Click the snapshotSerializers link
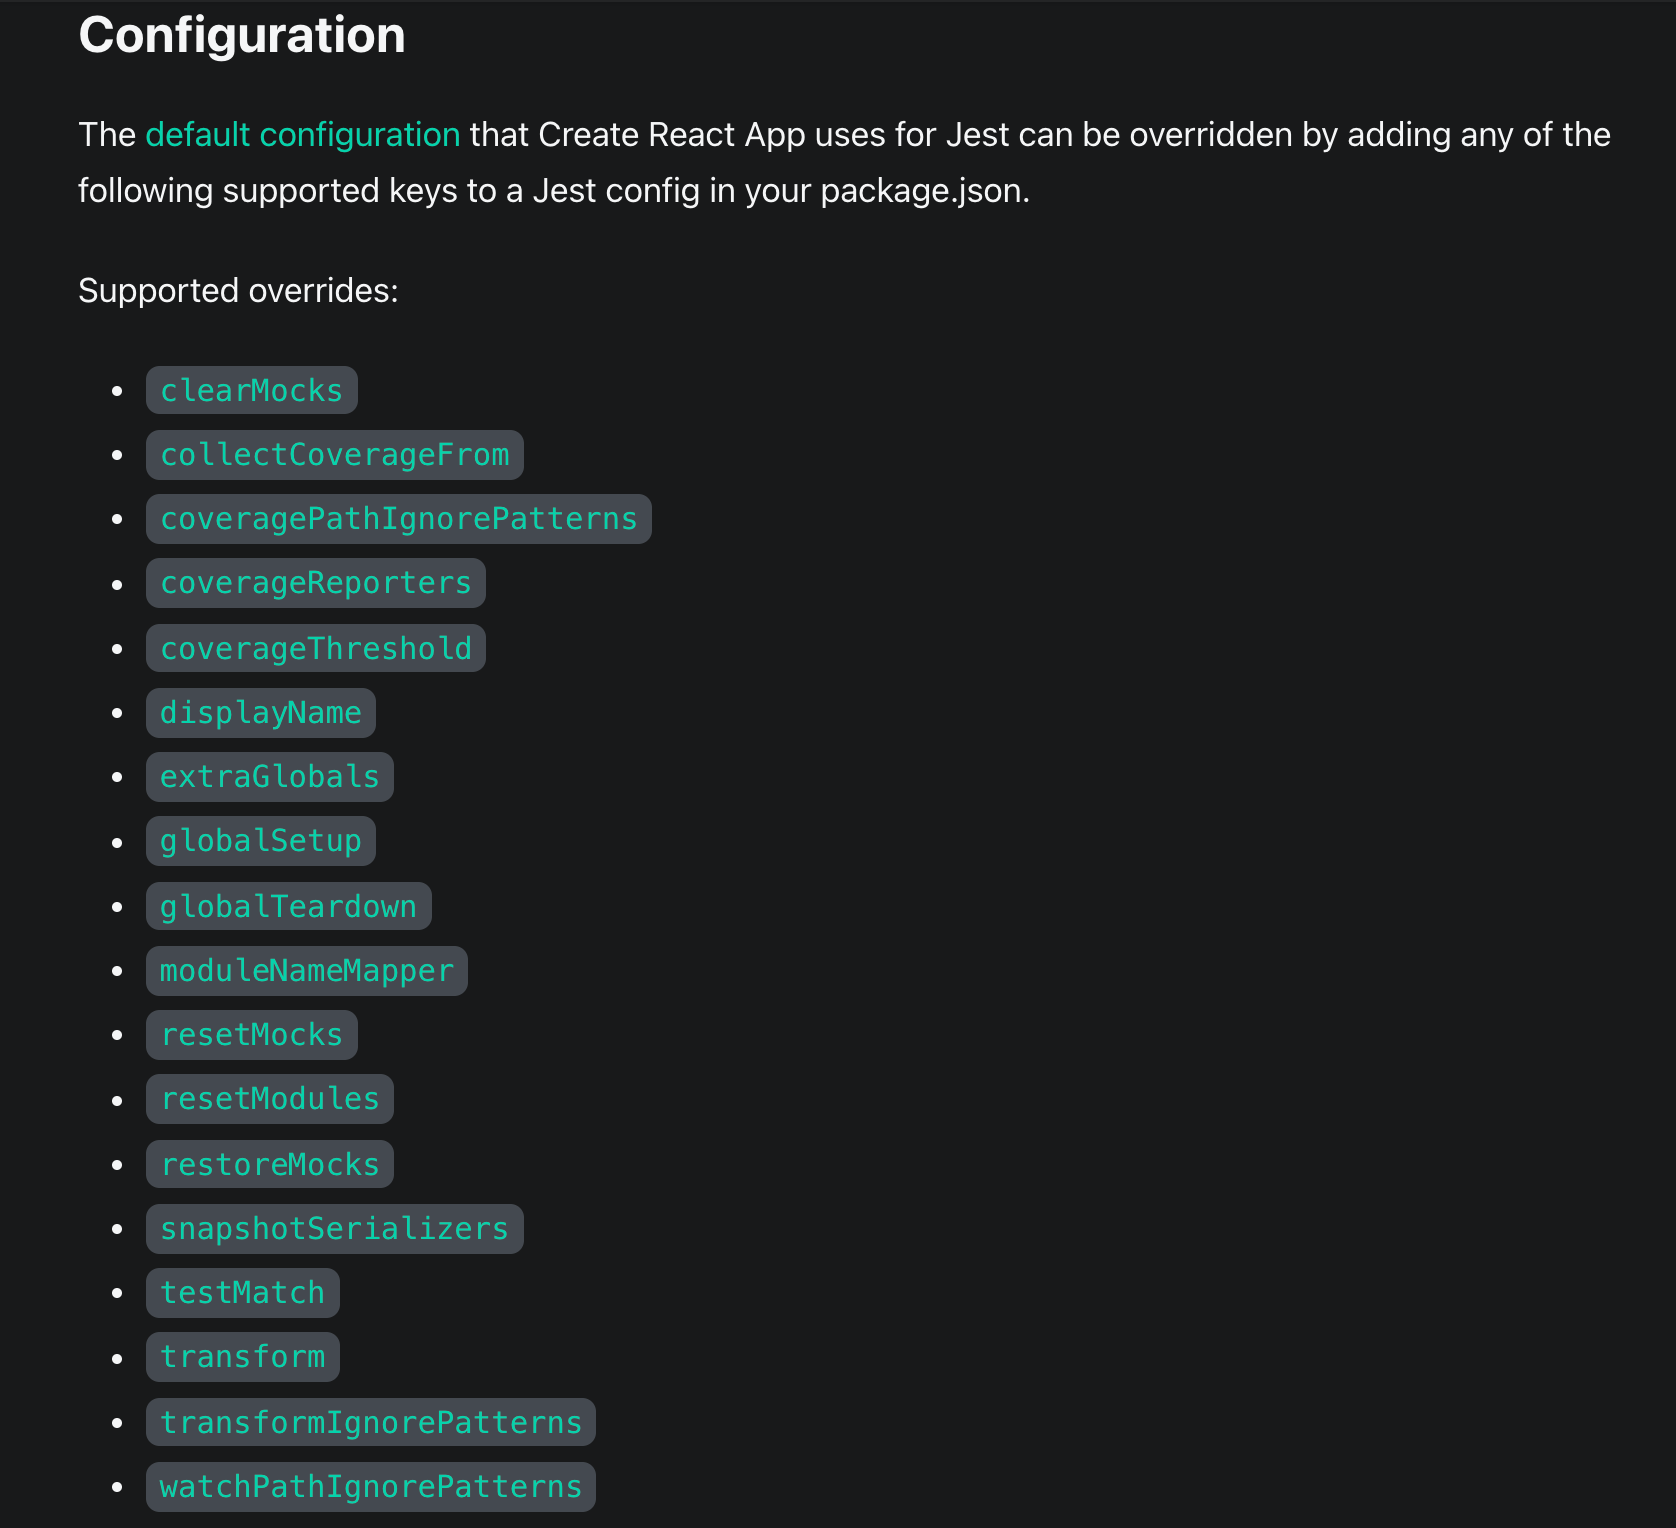Image resolution: width=1676 pixels, height=1528 pixels. (x=335, y=1229)
